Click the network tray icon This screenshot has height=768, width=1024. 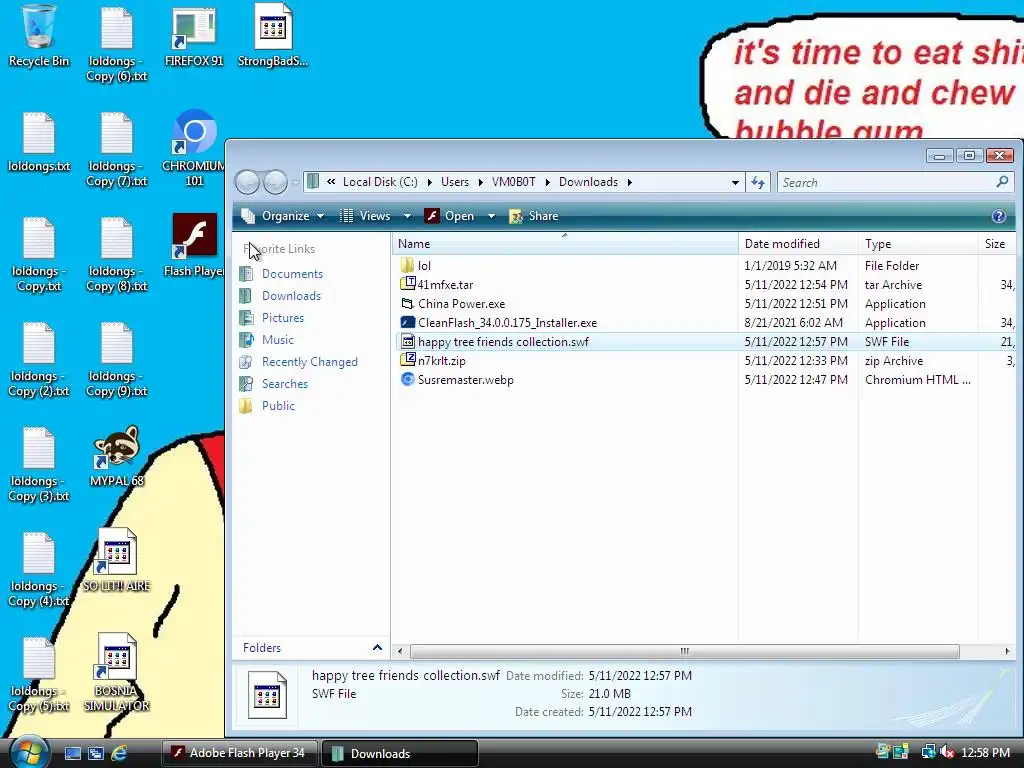click(927, 752)
